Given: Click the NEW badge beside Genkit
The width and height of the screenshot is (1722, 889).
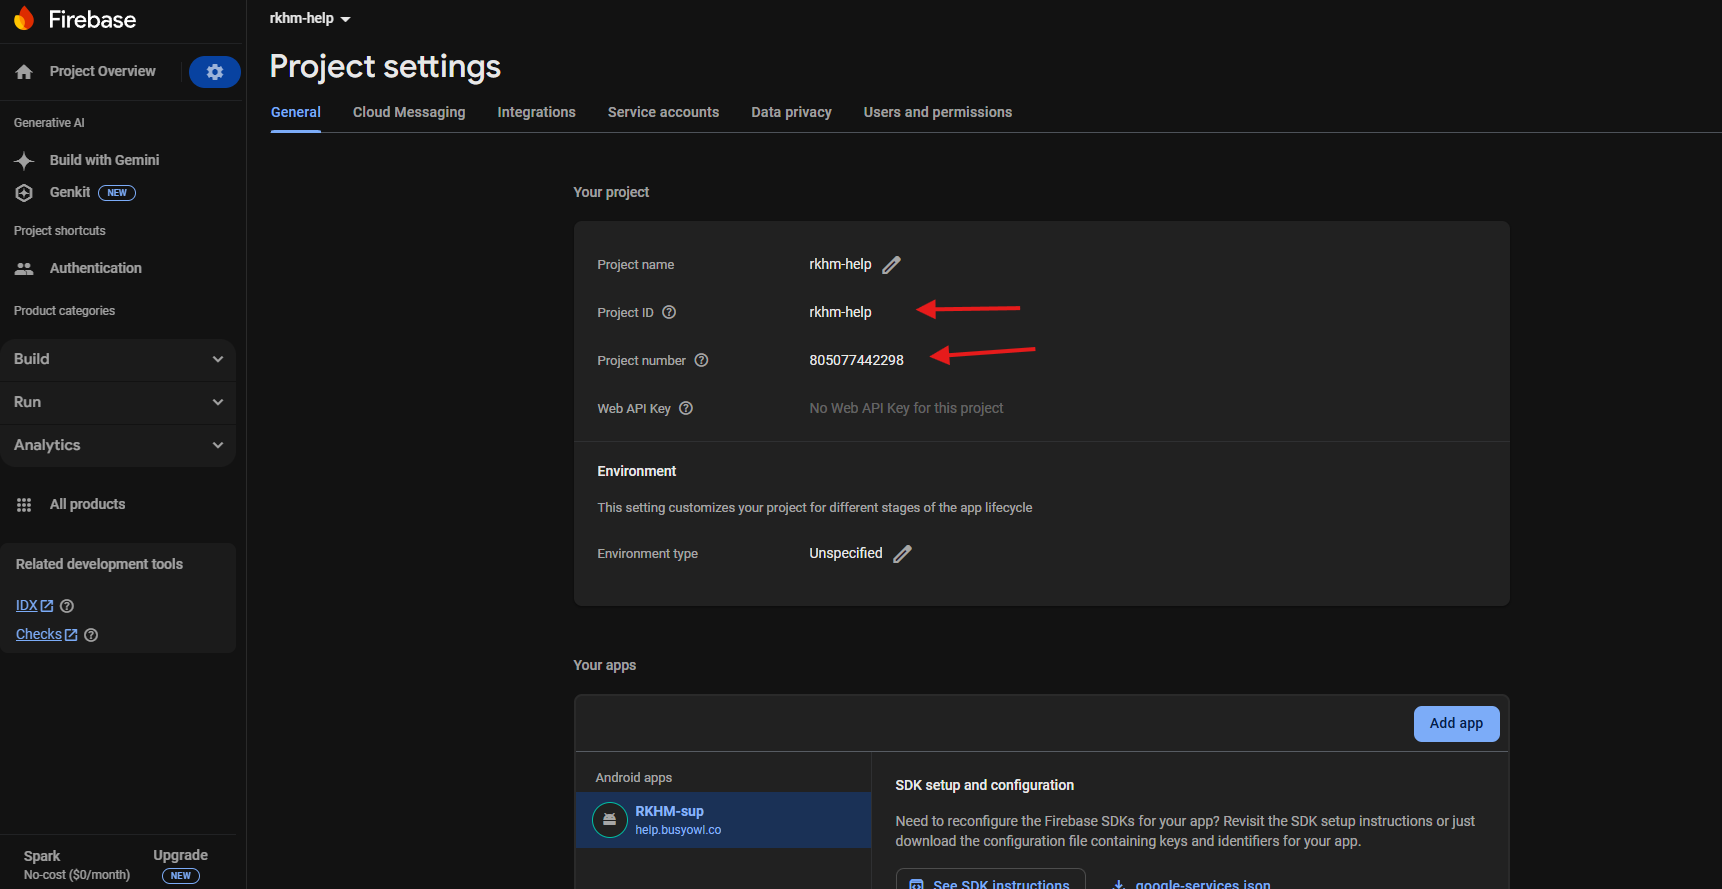Looking at the screenshot, I should (x=117, y=193).
